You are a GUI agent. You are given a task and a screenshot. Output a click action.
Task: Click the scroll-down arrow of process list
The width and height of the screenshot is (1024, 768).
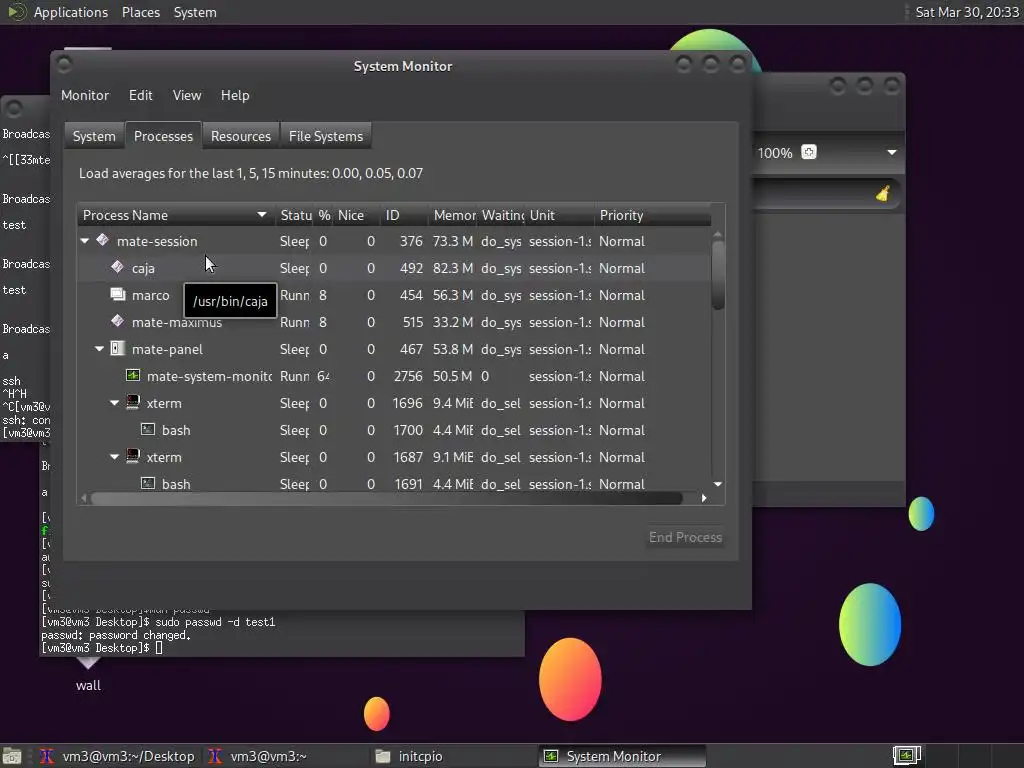coord(718,484)
